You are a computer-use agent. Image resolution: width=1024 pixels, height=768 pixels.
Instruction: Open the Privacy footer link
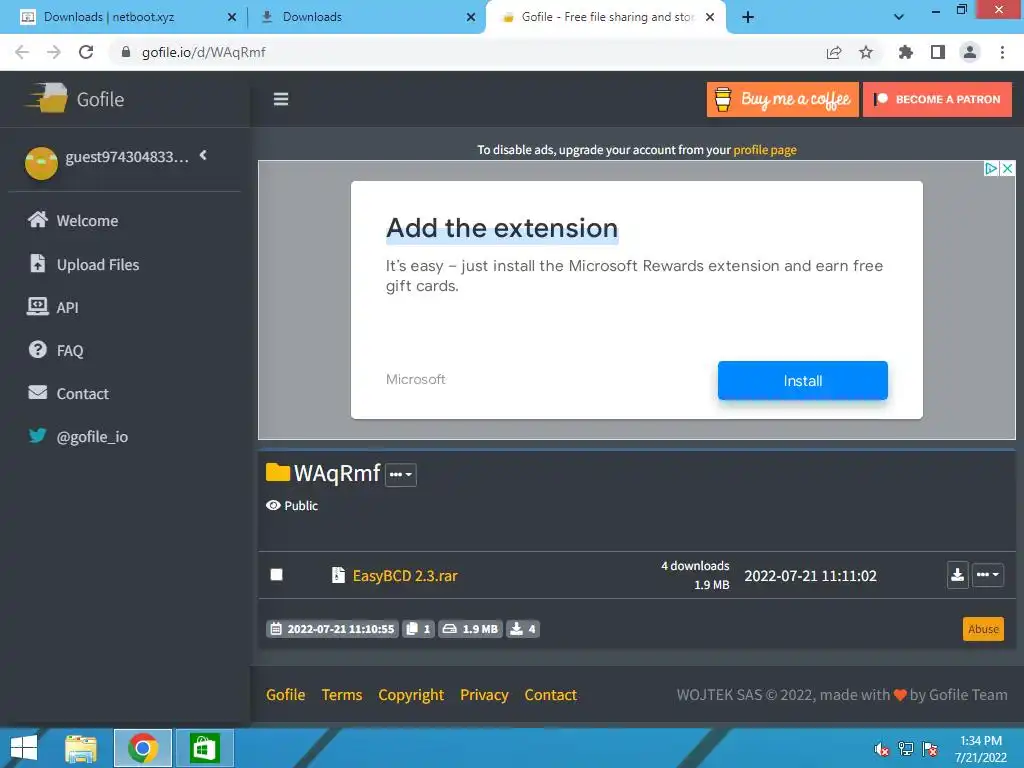click(x=484, y=695)
